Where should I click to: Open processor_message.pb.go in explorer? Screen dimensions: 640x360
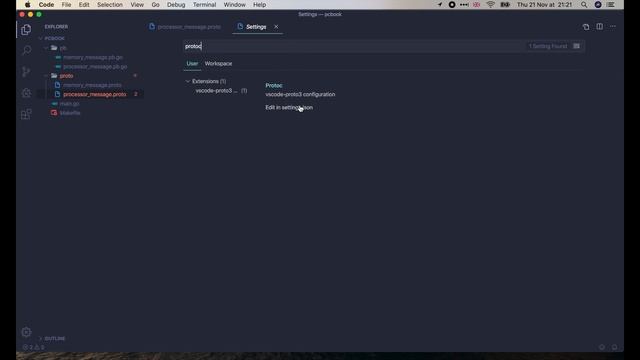95,67
